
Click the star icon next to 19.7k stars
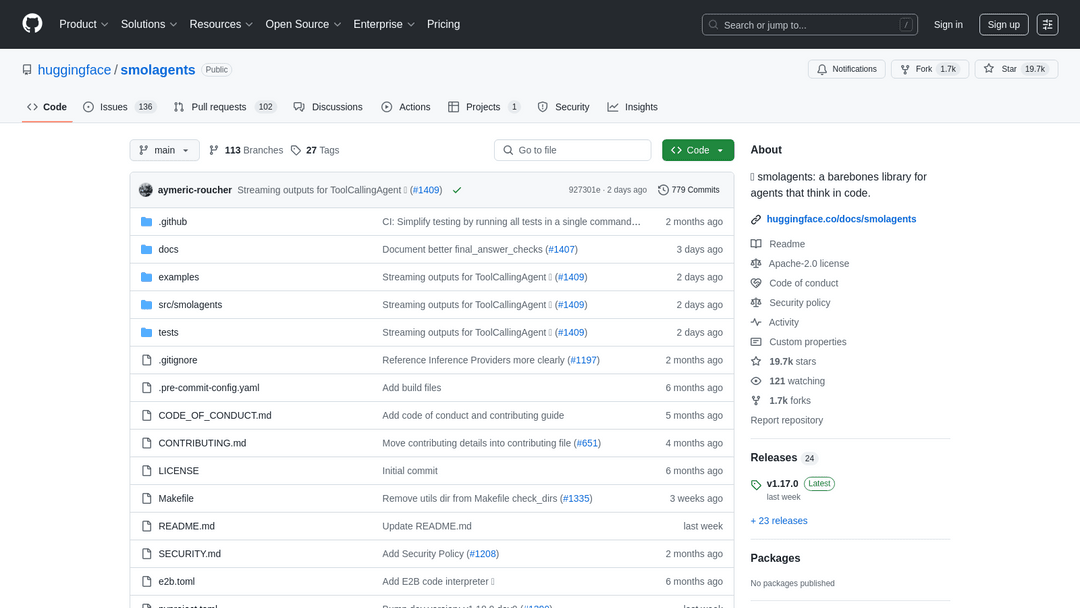pos(756,361)
